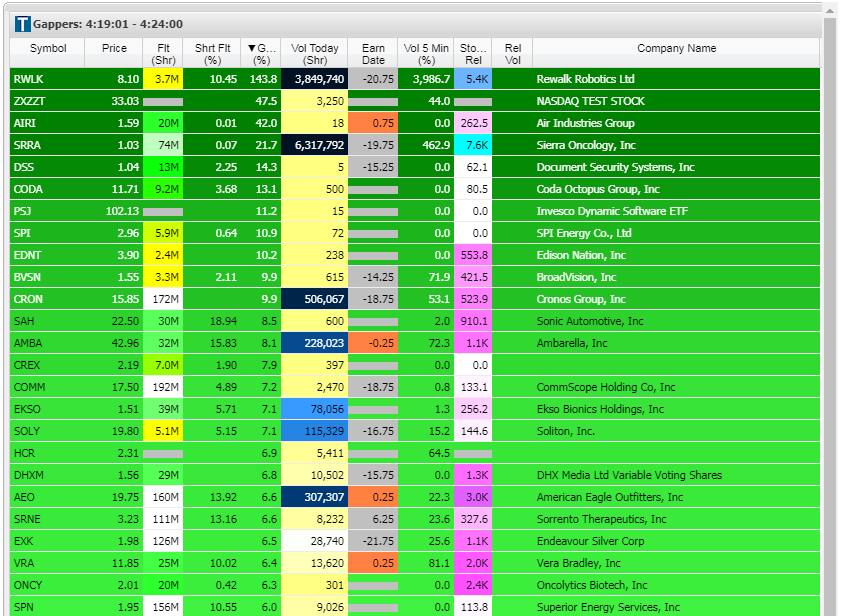Click Document Security Systems, Inc name

[616, 167]
